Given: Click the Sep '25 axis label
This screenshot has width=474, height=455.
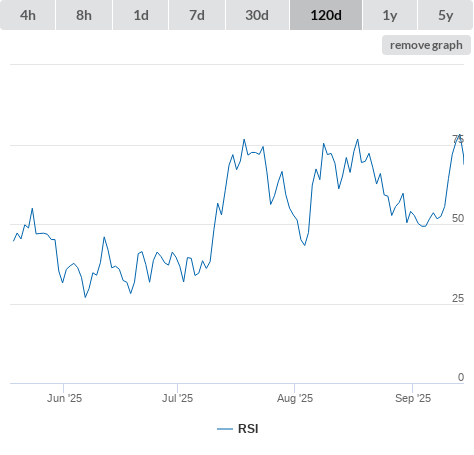Looking at the screenshot, I should tap(413, 398).
